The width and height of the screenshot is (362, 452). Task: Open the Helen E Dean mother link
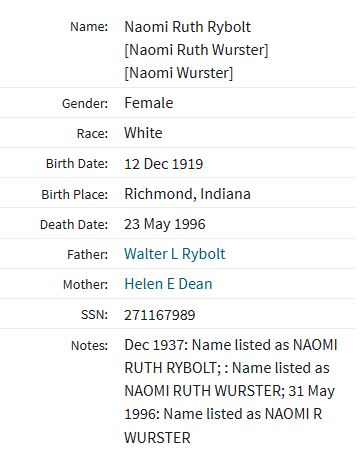[168, 284]
